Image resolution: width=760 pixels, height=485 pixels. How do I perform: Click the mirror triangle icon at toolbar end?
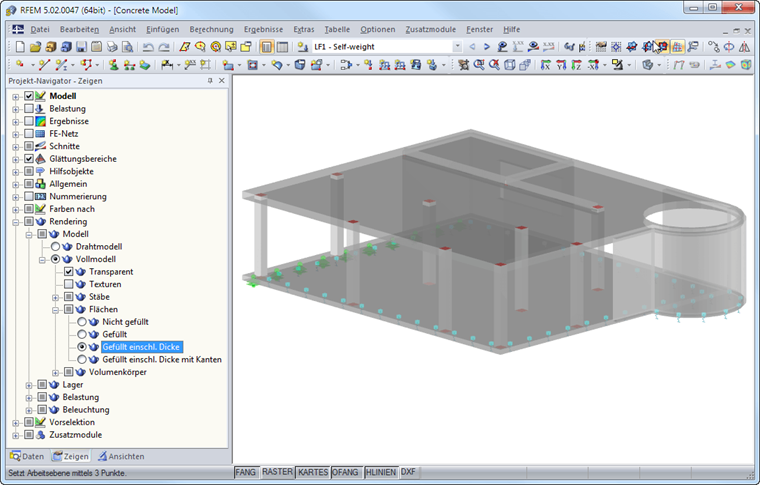coord(744,47)
